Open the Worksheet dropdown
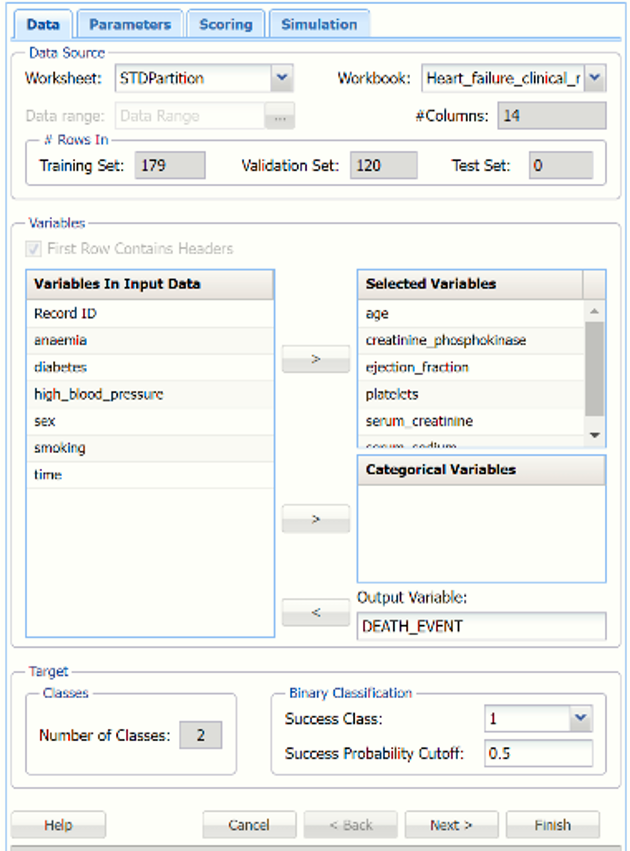Image resolution: width=630 pixels, height=851 pixels. pos(281,77)
